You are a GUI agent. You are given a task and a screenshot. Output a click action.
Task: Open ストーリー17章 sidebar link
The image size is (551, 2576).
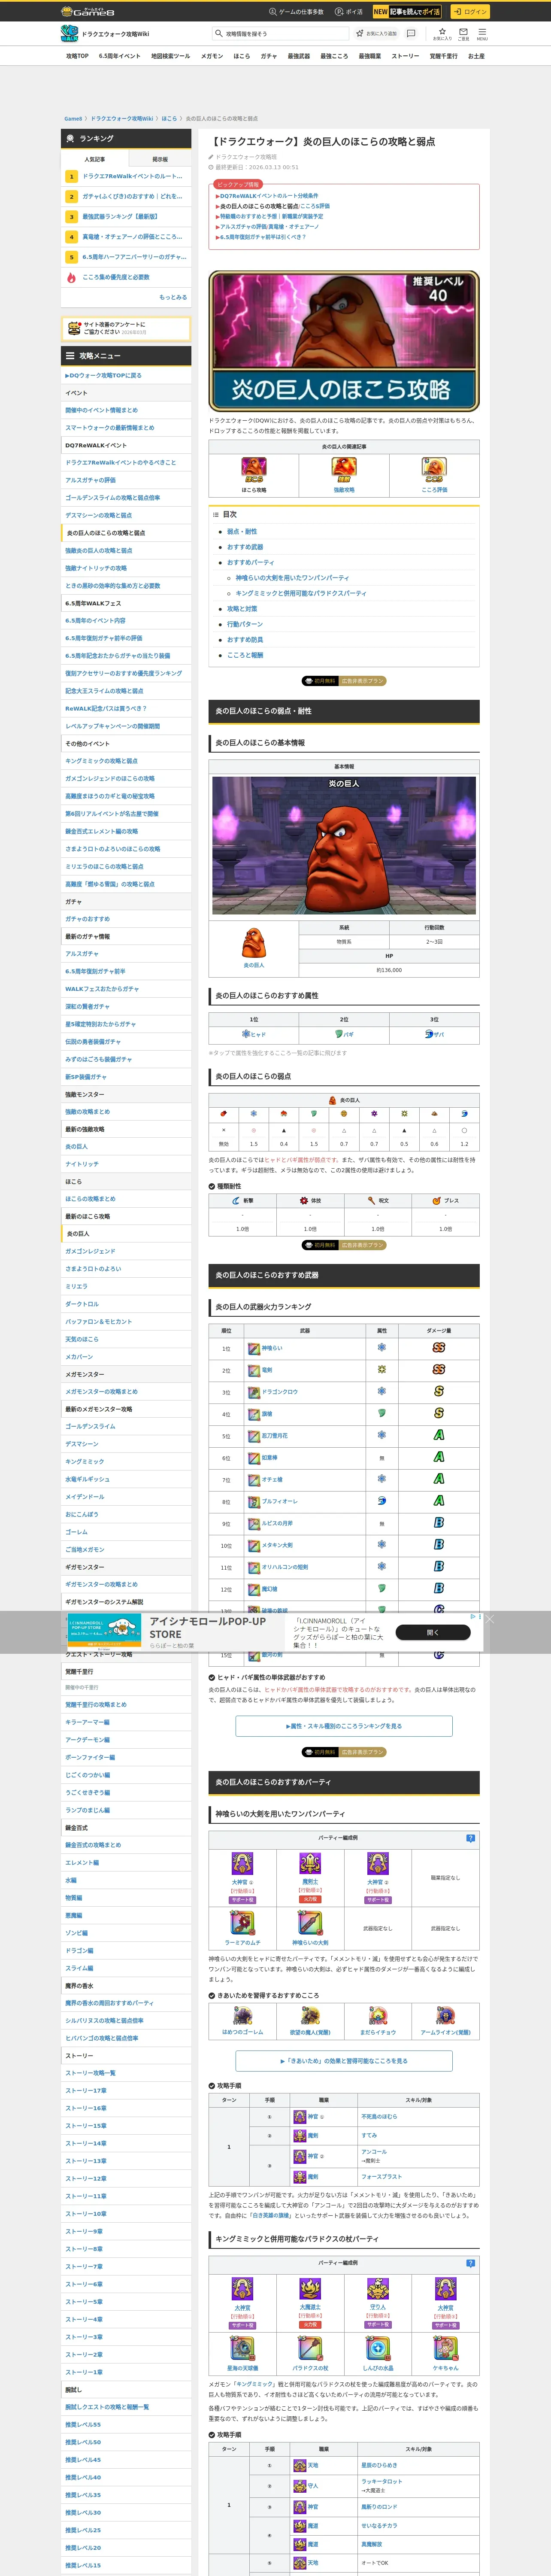click(x=86, y=2091)
